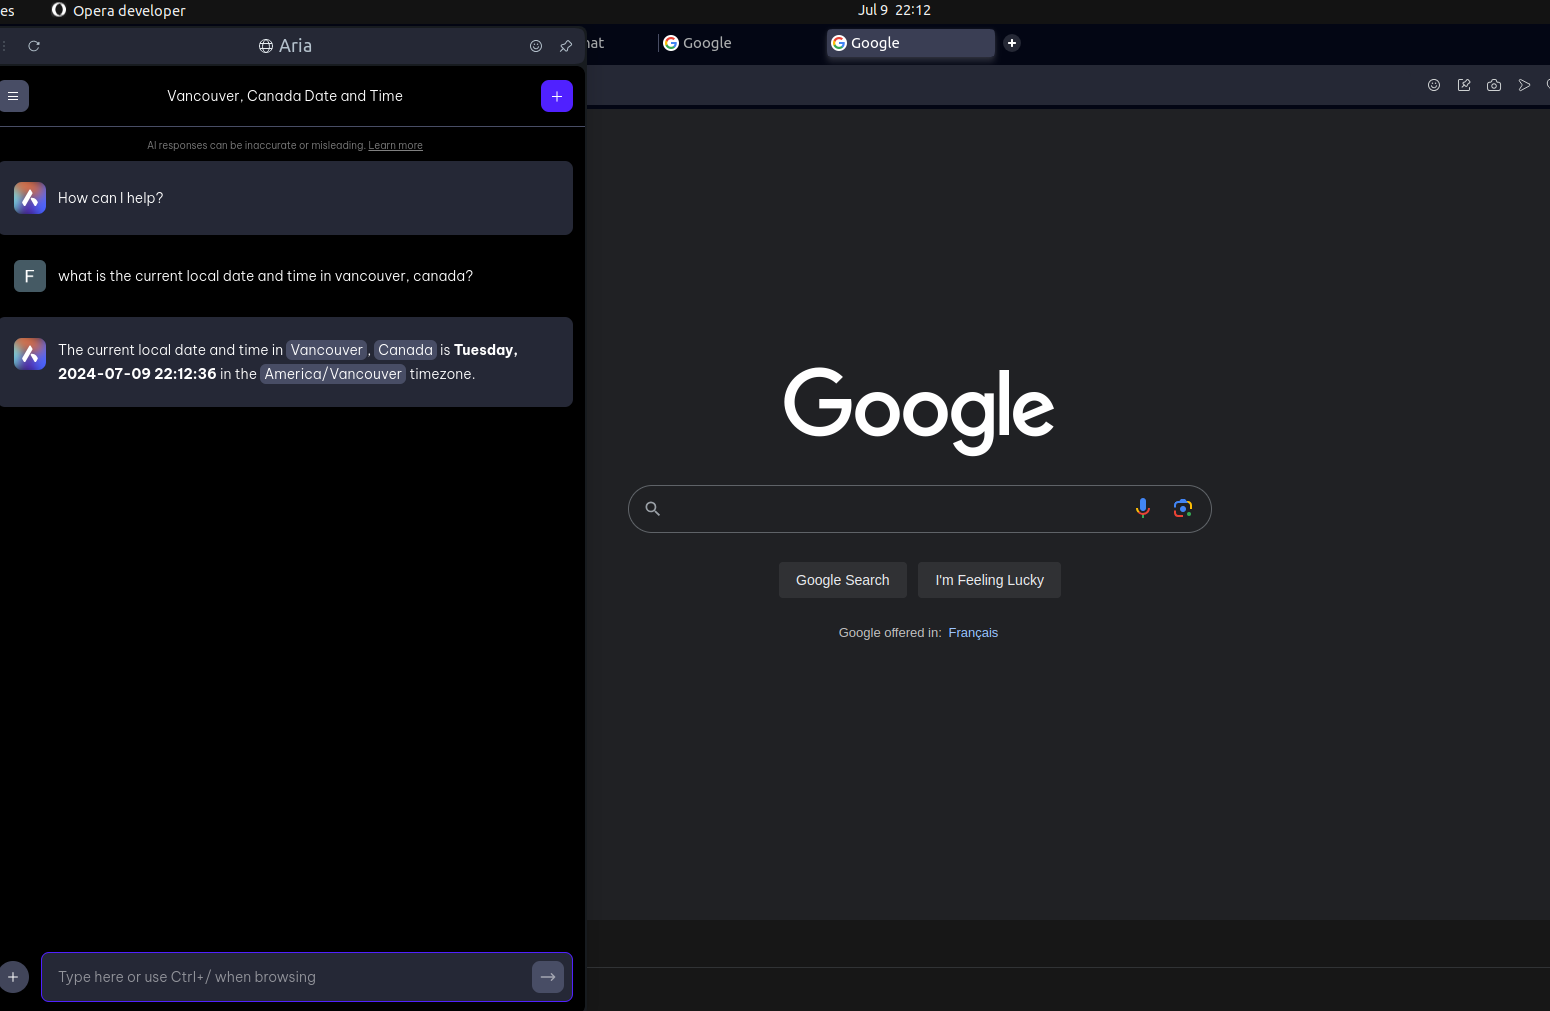Click the 'Google offered in:' text
This screenshot has width=1550, height=1011.
pos(890,633)
